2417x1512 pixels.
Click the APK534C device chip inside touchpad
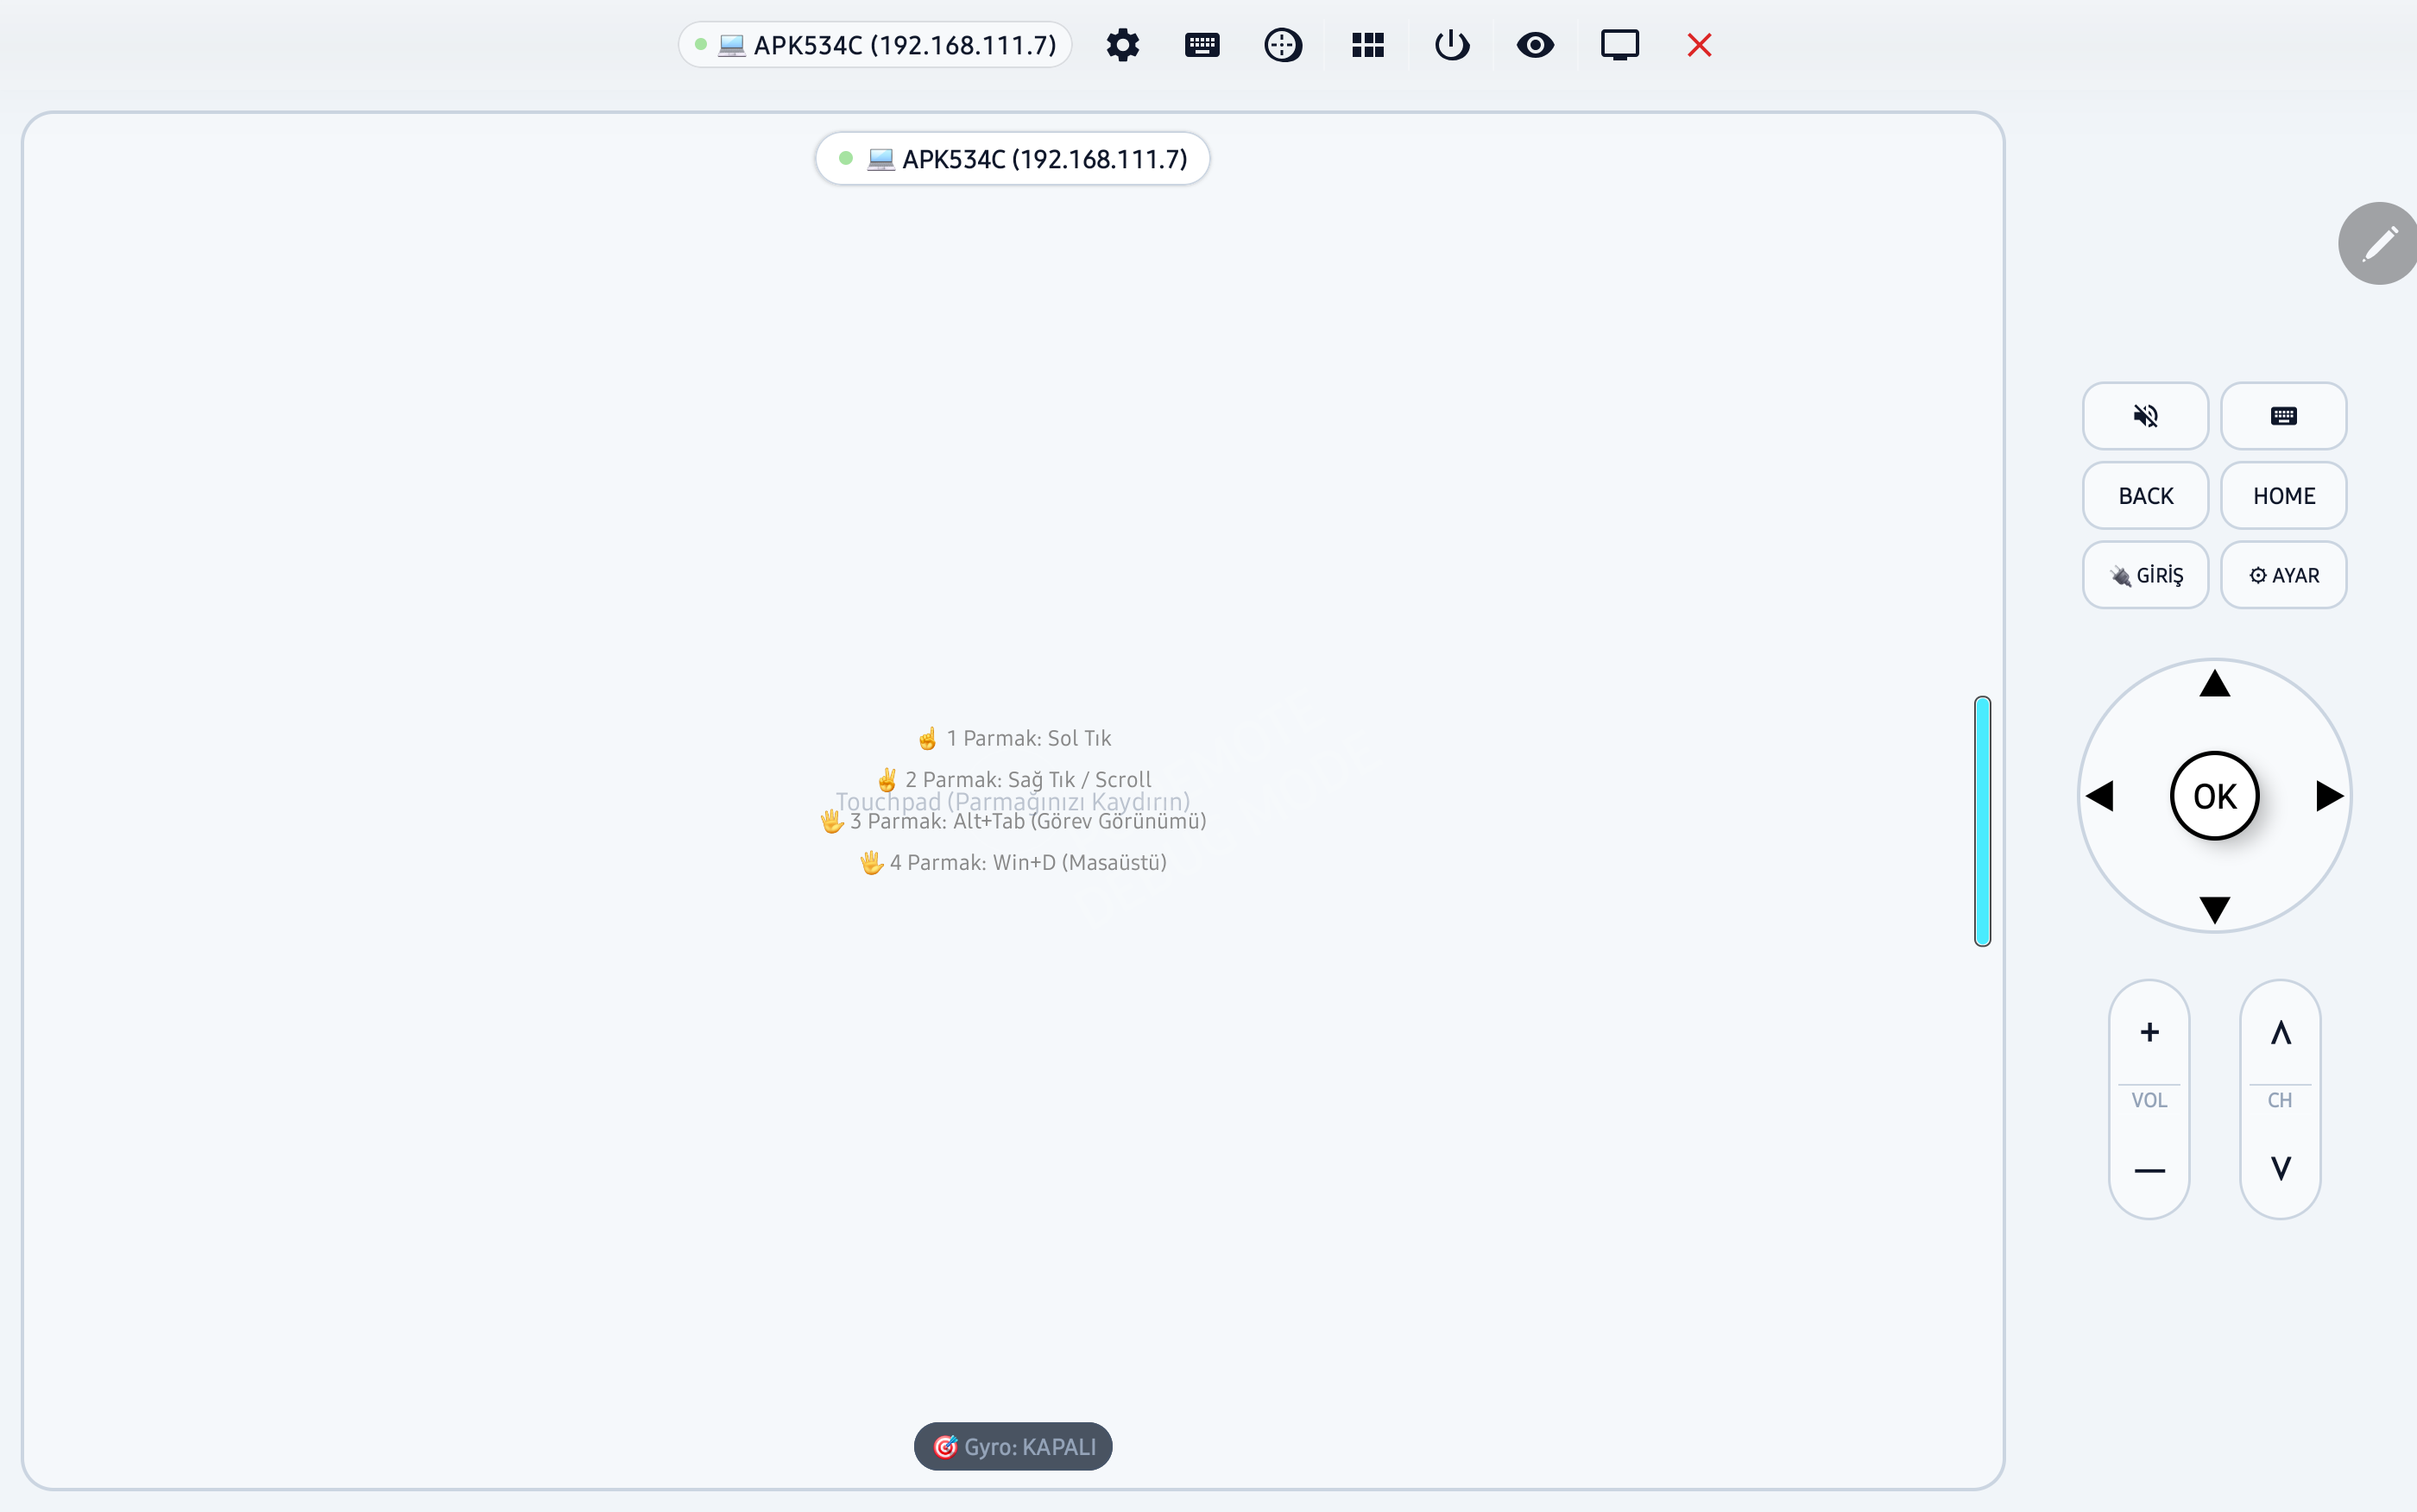click(x=1013, y=159)
